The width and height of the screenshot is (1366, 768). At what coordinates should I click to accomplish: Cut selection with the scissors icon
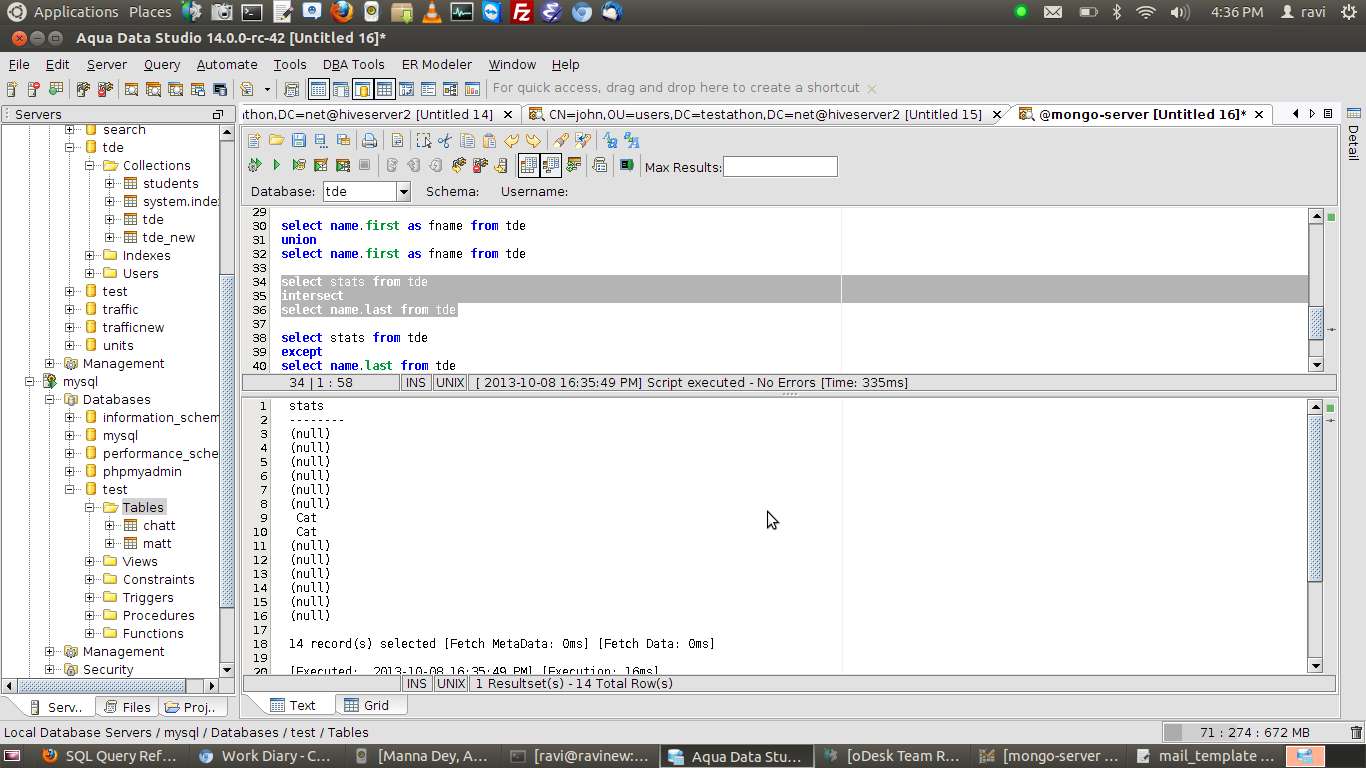[445, 141]
